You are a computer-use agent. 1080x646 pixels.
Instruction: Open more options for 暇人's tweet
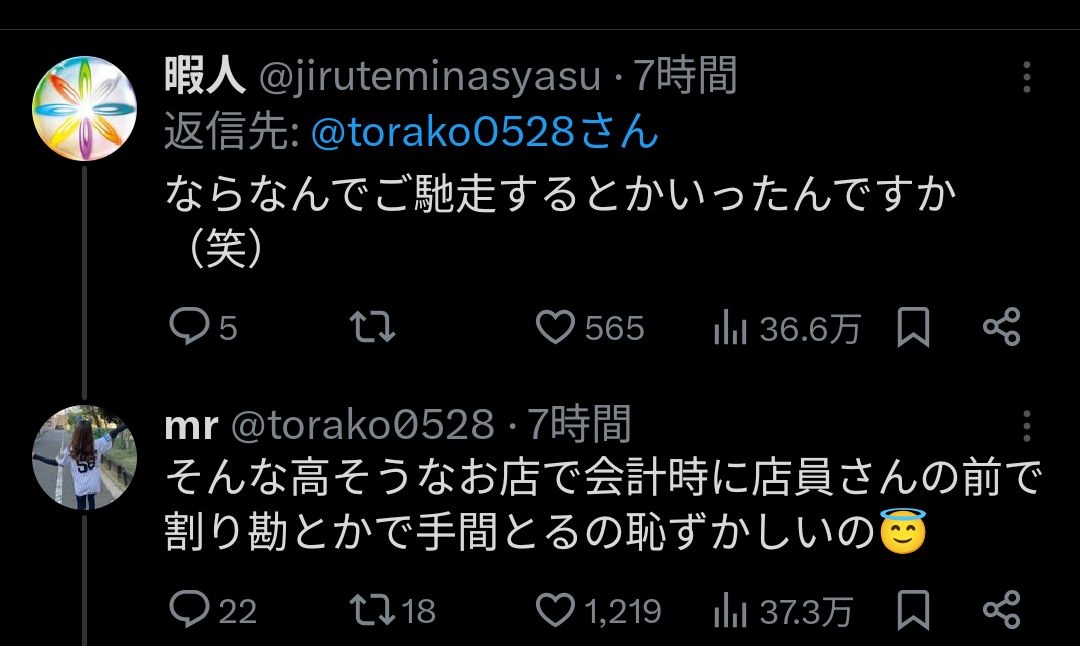(x=1026, y=77)
